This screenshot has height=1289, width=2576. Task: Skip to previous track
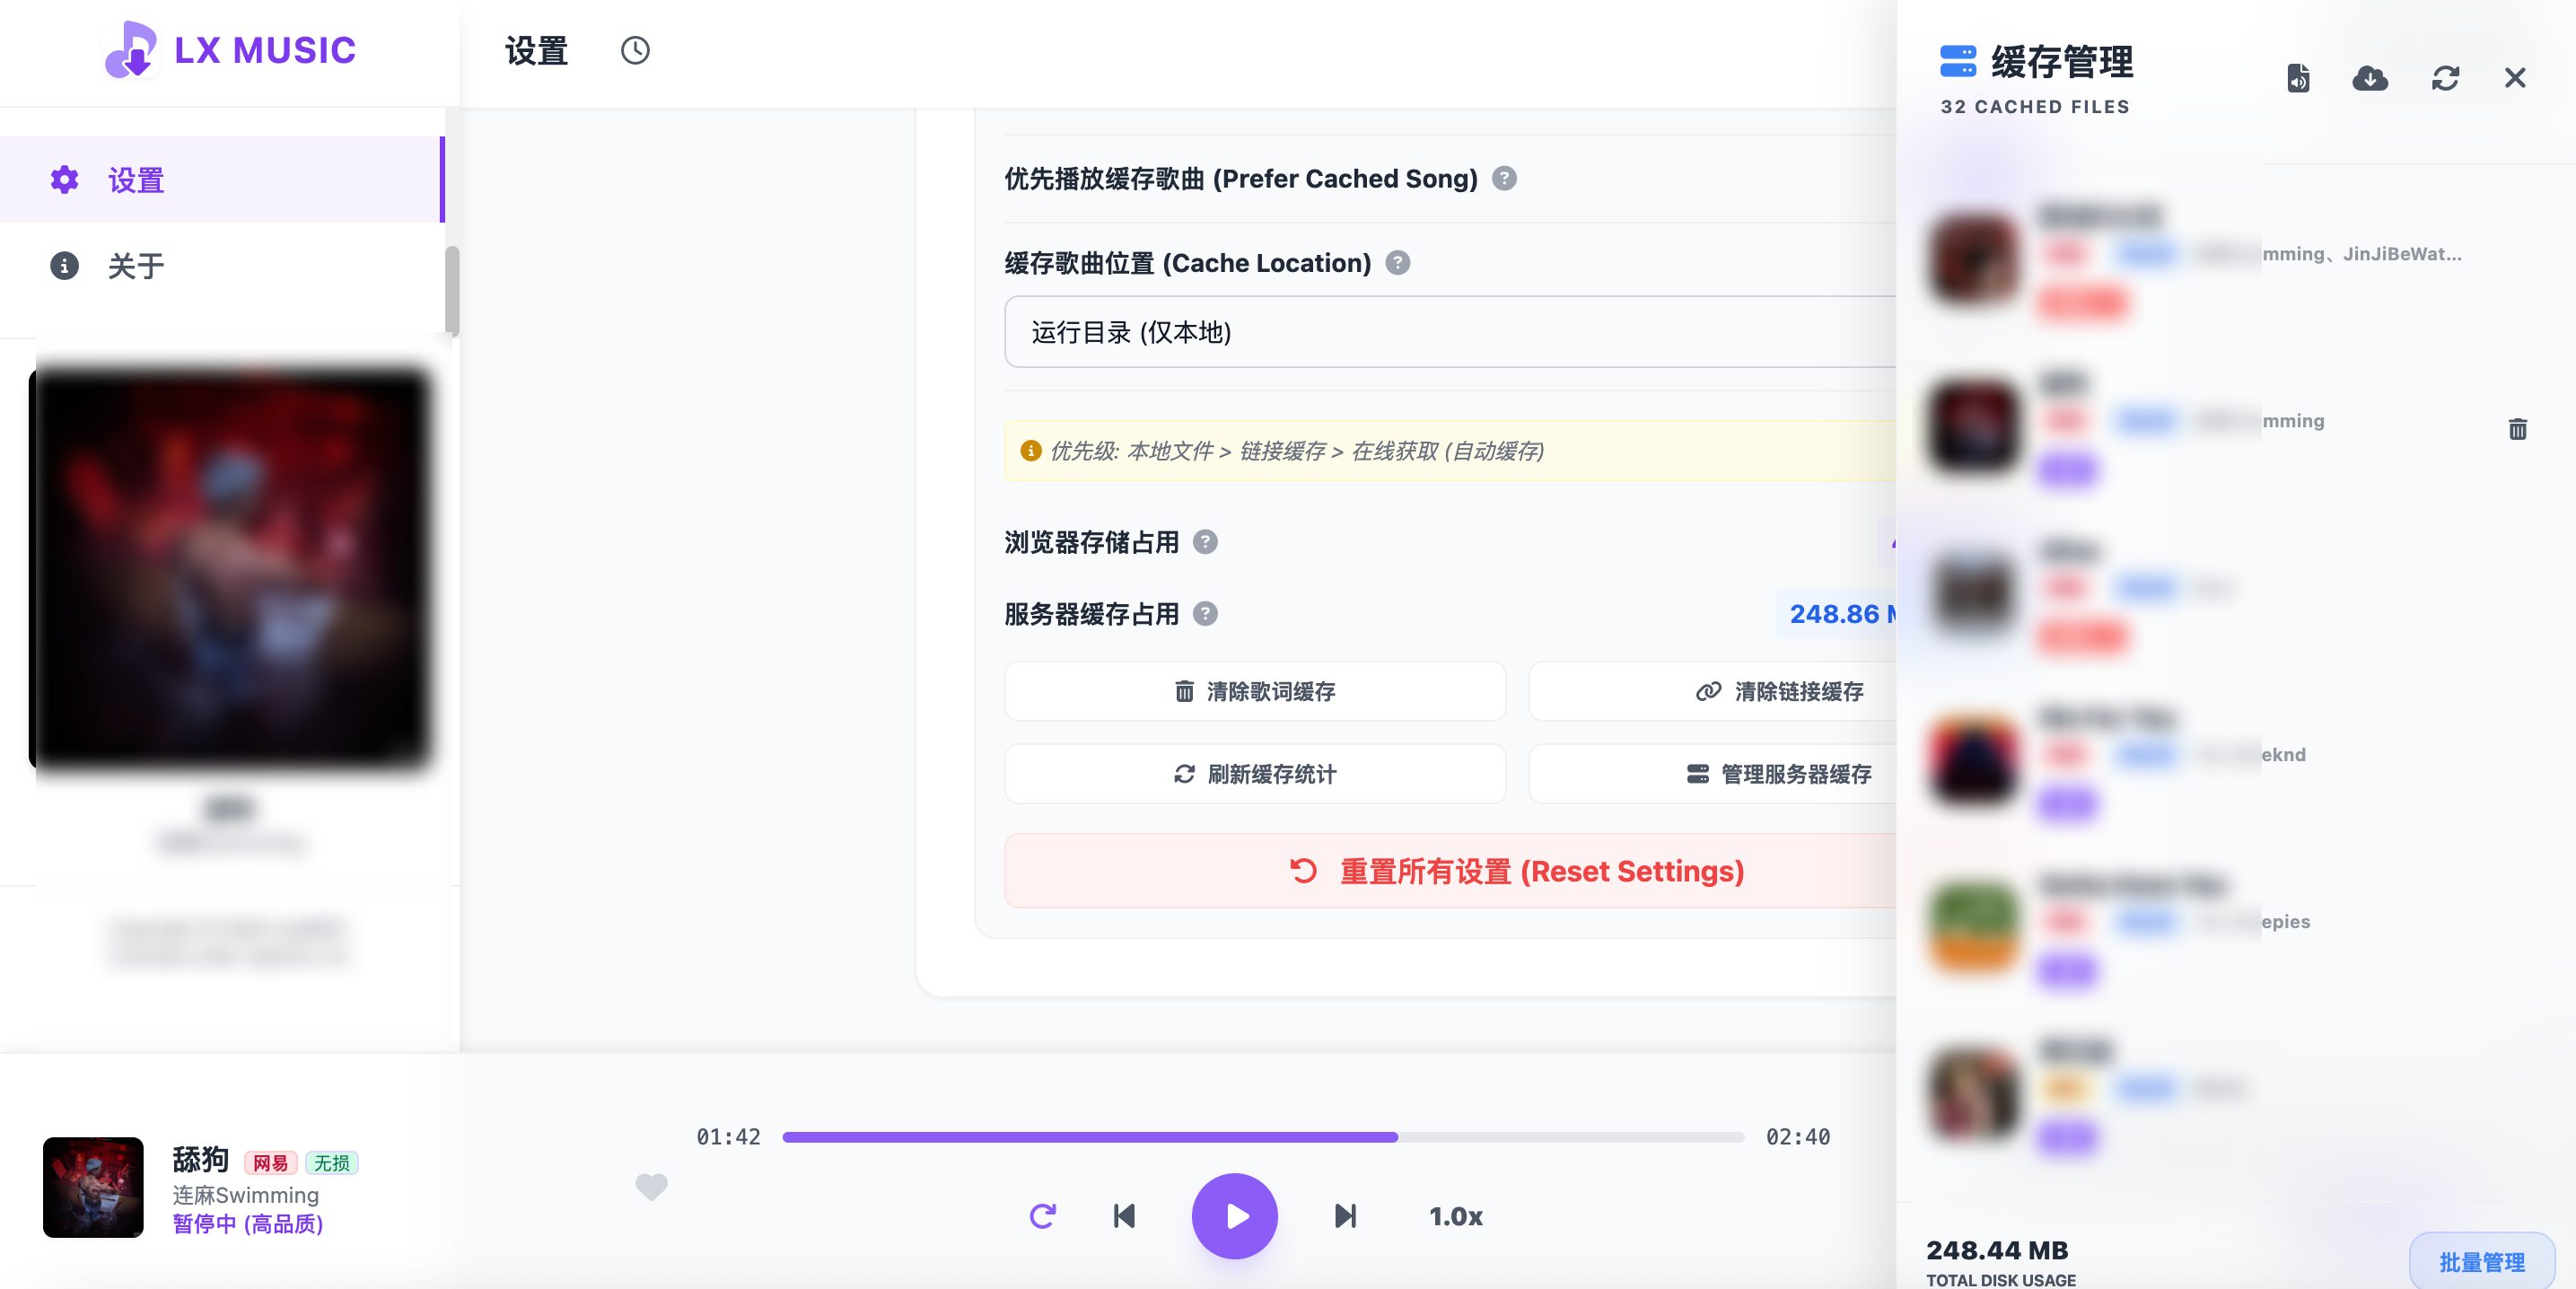tap(1124, 1215)
